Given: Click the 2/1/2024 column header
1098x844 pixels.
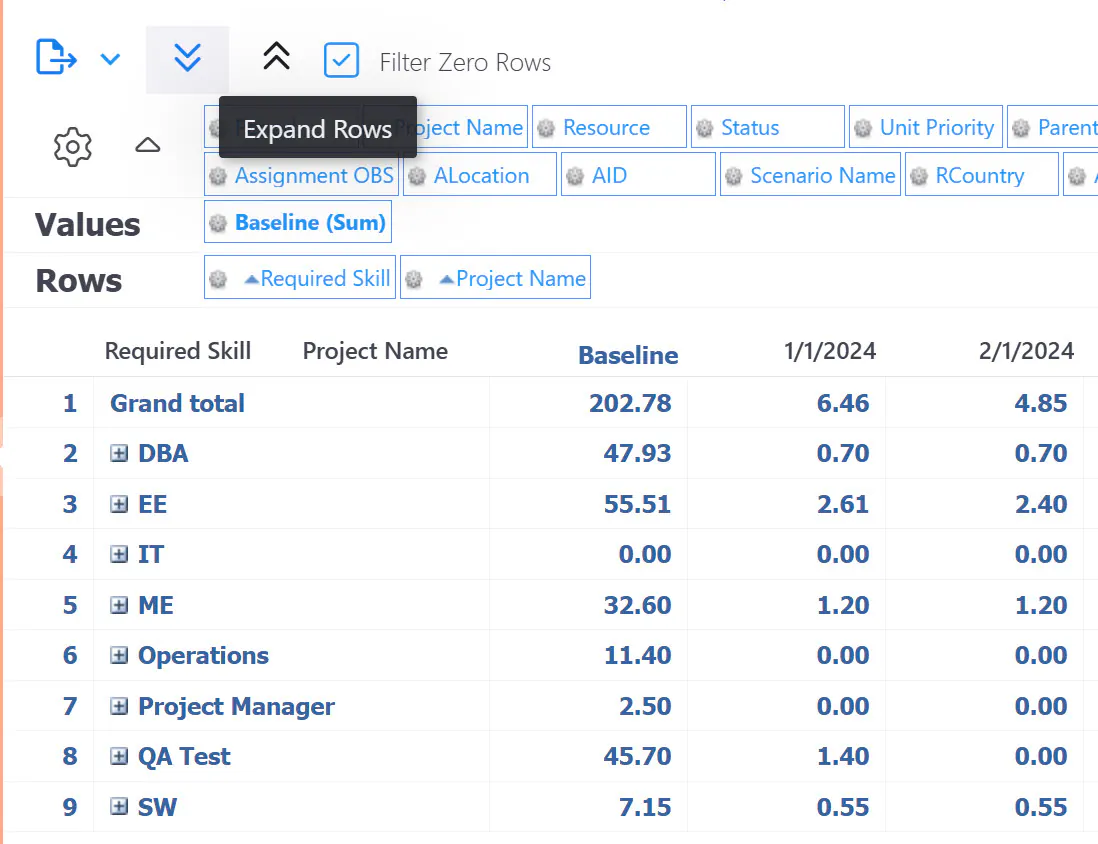Looking at the screenshot, I should pyautogui.click(x=1027, y=351).
